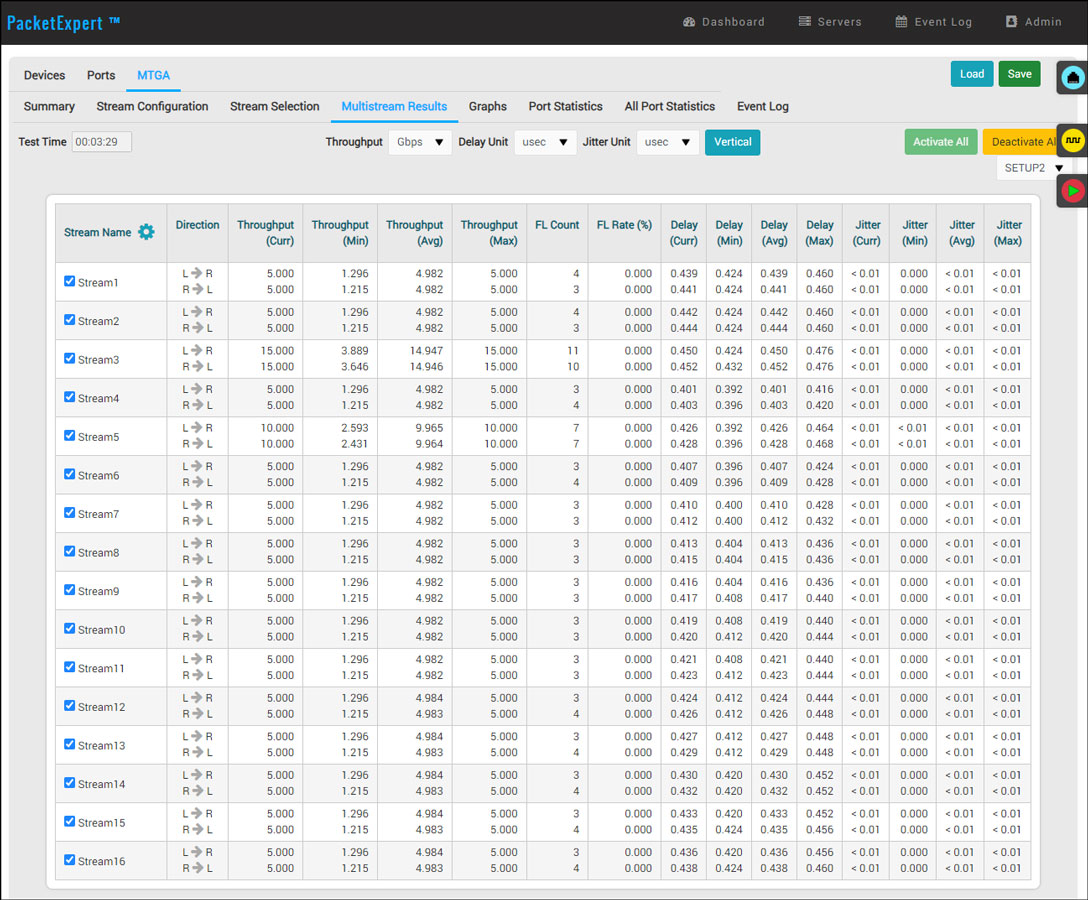The image size is (1088, 900).
Task: Click the yellow waveform icon on right sidebar
Action: tap(1073, 140)
